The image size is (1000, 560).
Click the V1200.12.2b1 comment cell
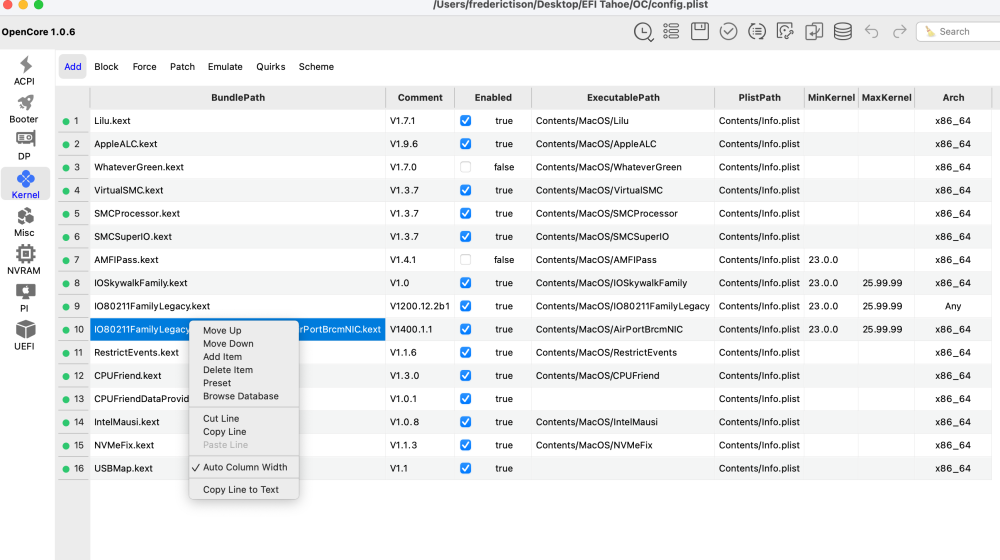point(420,306)
